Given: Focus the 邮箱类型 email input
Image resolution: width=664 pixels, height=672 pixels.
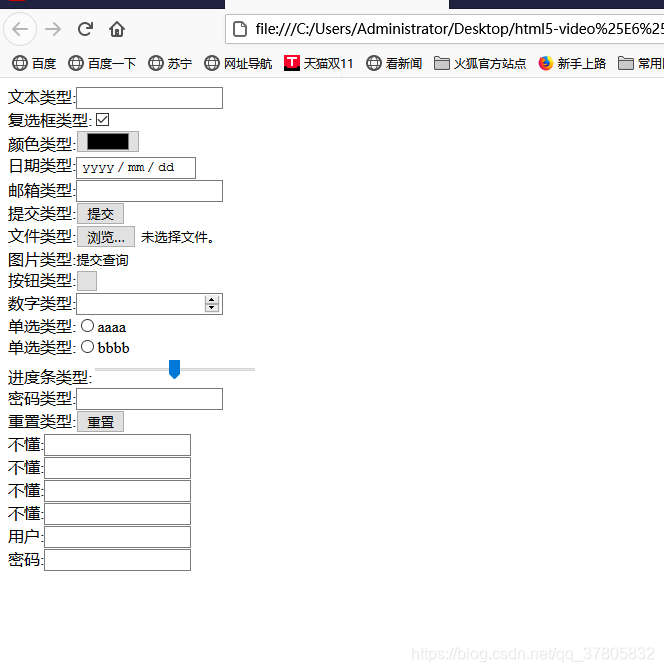Looking at the screenshot, I should [x=149, y=191].
